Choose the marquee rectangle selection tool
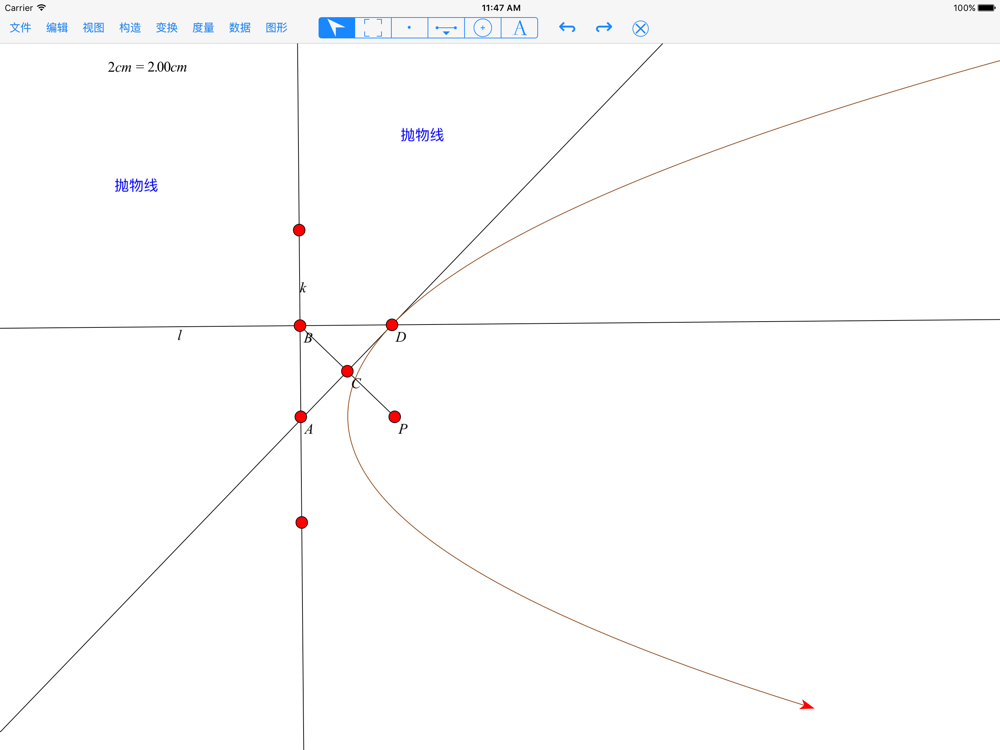The image size is (1000, 750). (373, 28)
